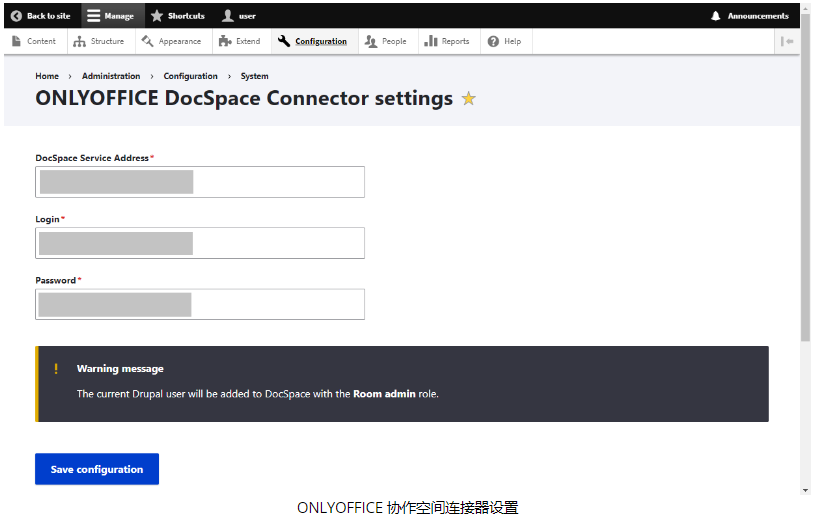Click the DocSpace Service Address label
This screenshot has height=521, width=815.
click(x=92, y=158)
